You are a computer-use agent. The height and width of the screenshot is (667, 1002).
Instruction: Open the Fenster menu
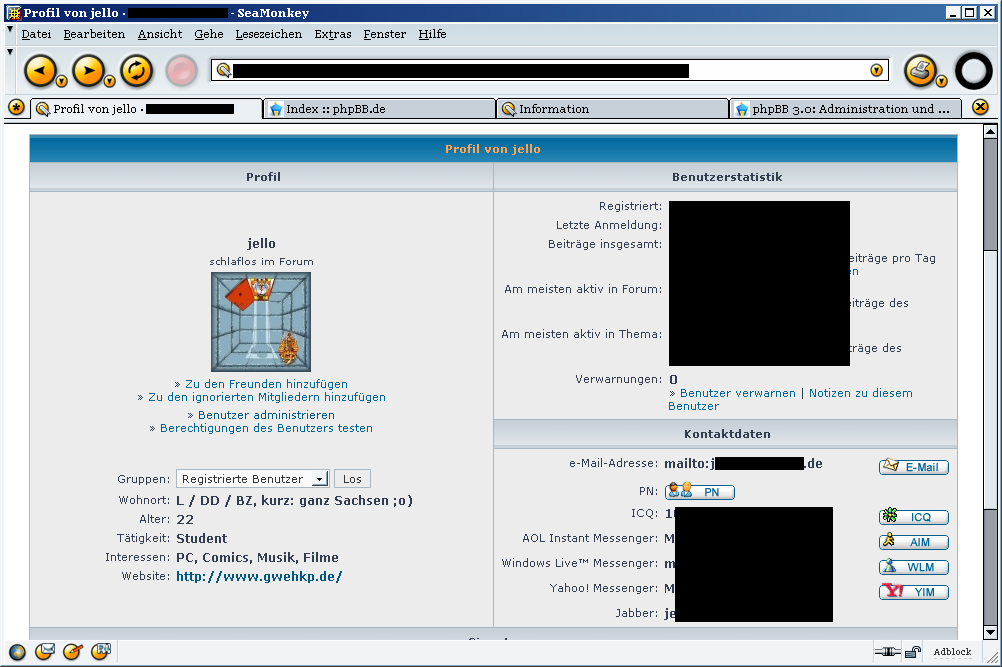pyautogui.click(x=385, y=34)
